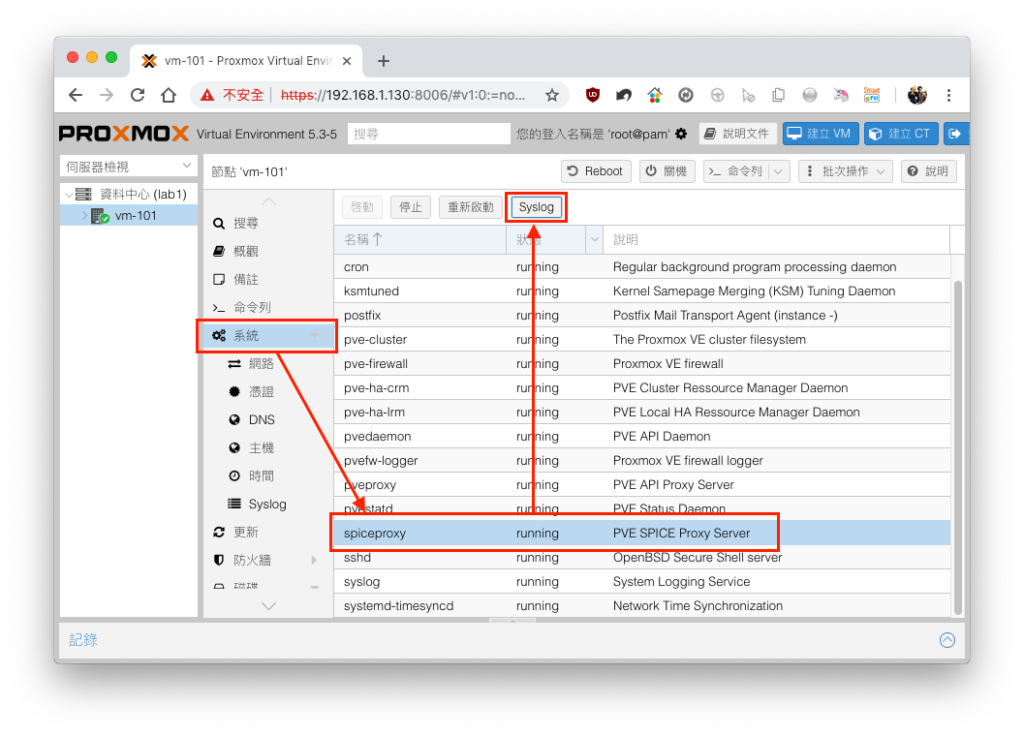
Task: Go to browser home icon
Action: (168, 95)
